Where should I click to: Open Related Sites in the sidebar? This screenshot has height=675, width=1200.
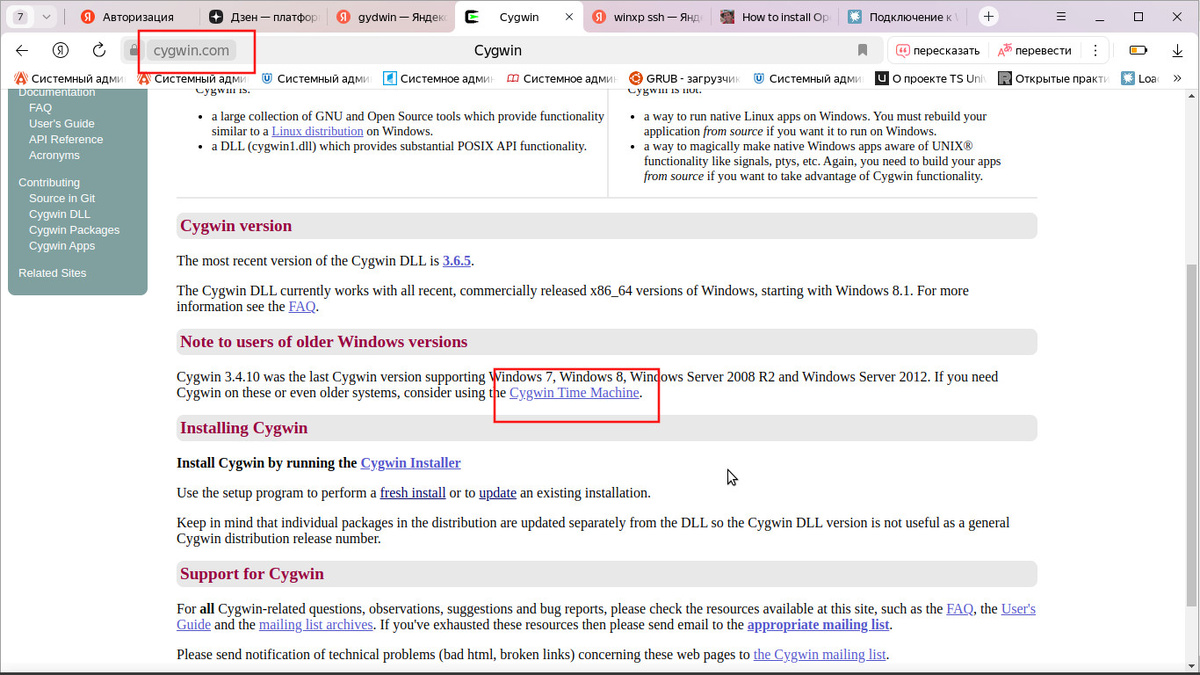tap(52, 273)
